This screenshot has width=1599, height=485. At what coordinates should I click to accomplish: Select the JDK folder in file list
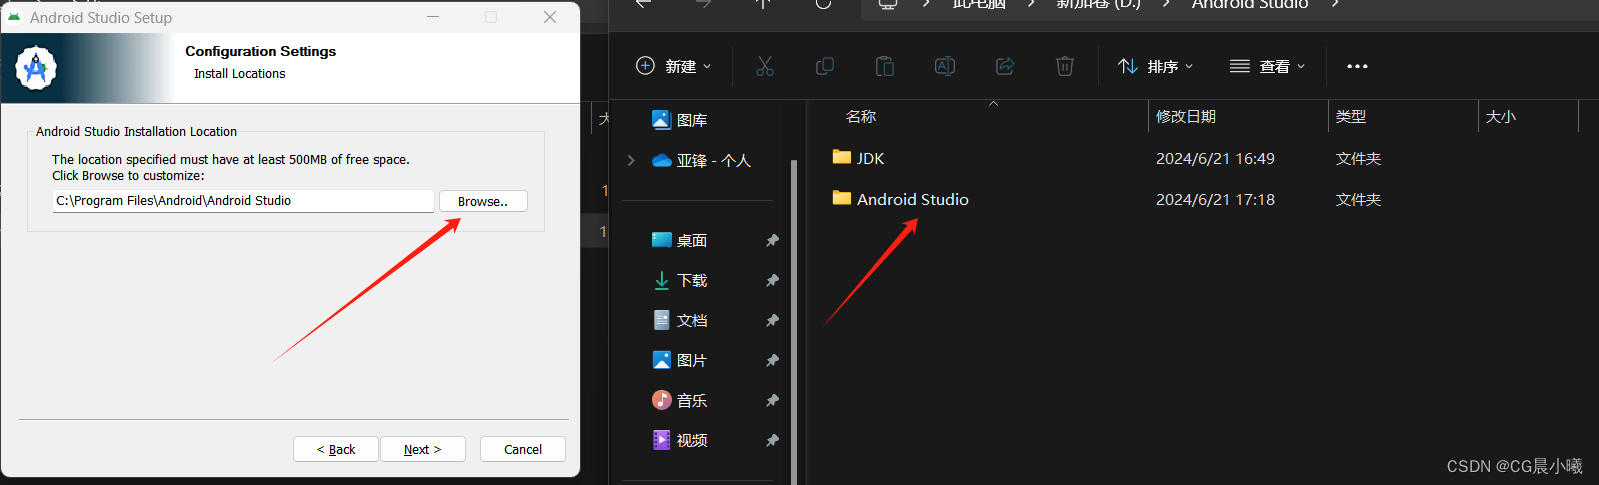[x=870, y=158]
